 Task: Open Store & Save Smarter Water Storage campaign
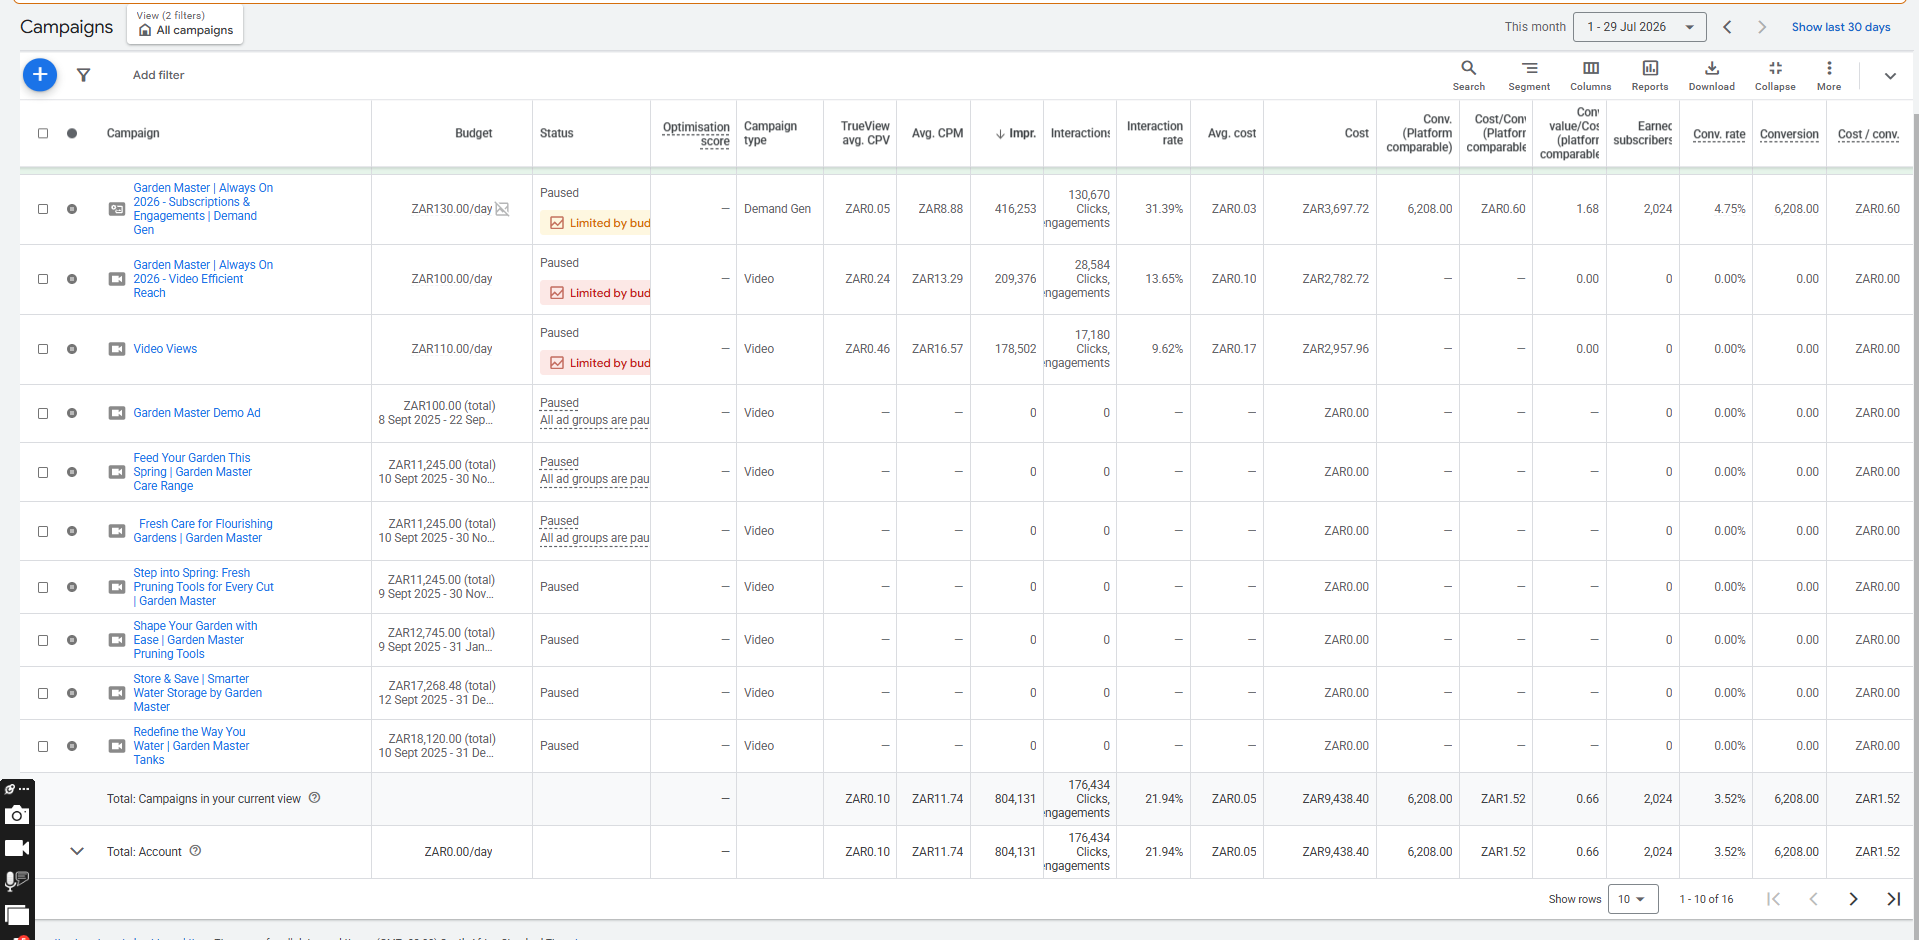click(x=198, y=693)
